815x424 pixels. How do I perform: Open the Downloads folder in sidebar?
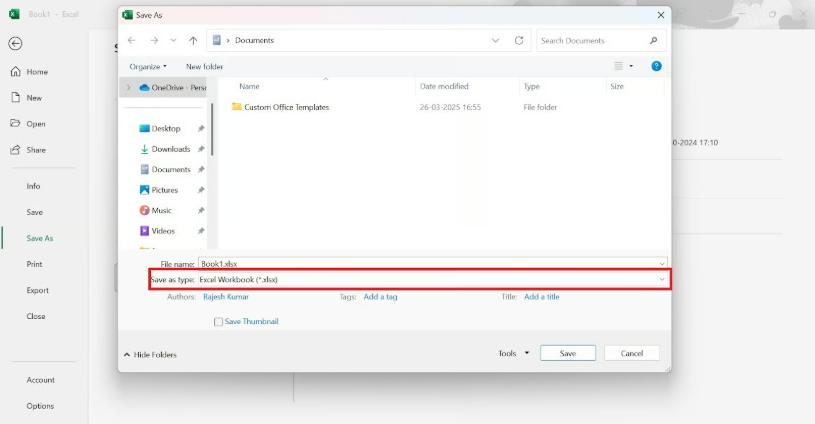[x=170, y=149]
